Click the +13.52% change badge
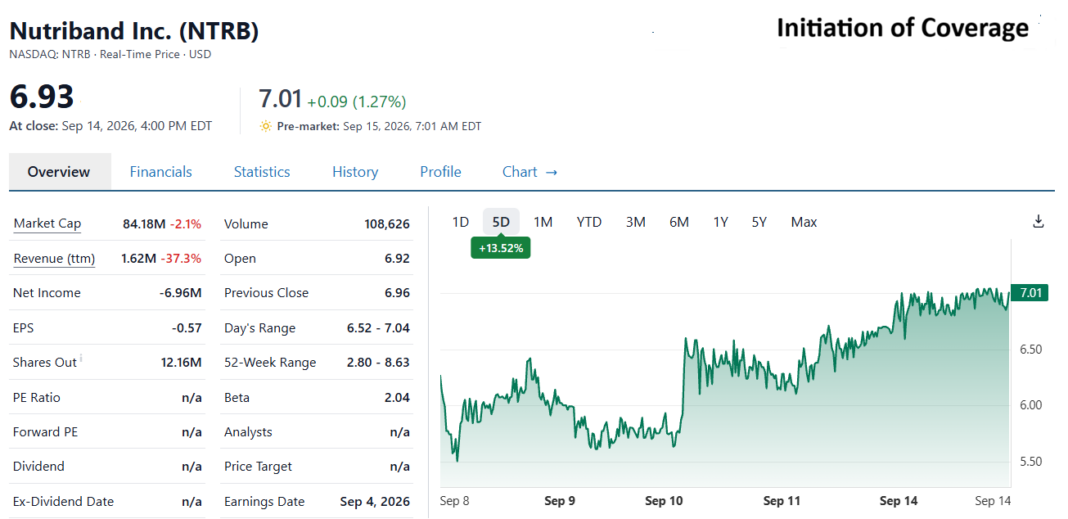This screenshot has height=519, width=1068. (x=501, y=249)
